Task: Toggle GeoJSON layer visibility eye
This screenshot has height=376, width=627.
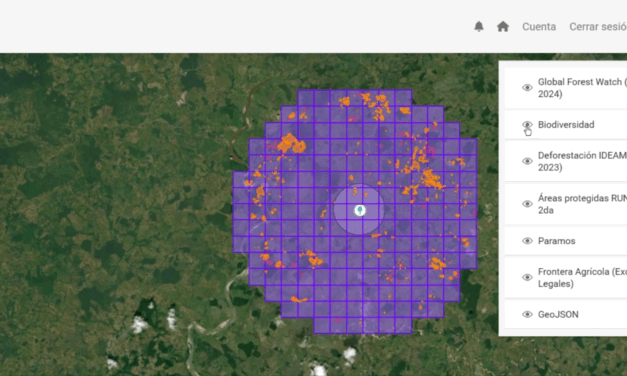Action: pos(527,314)
